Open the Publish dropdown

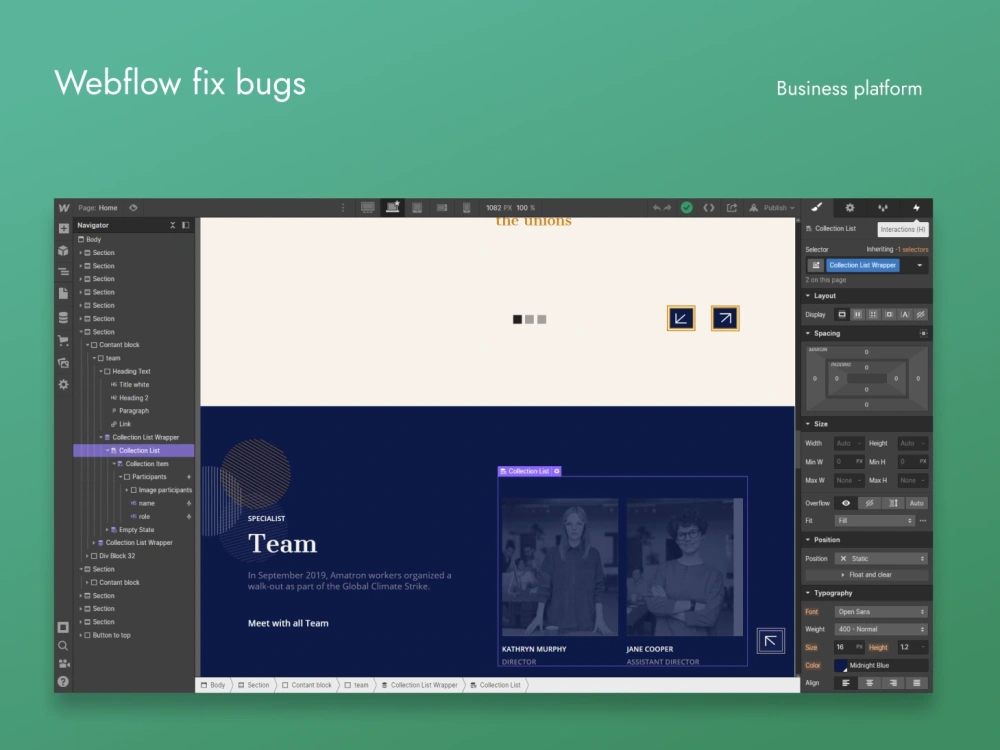tap(772, 208)
